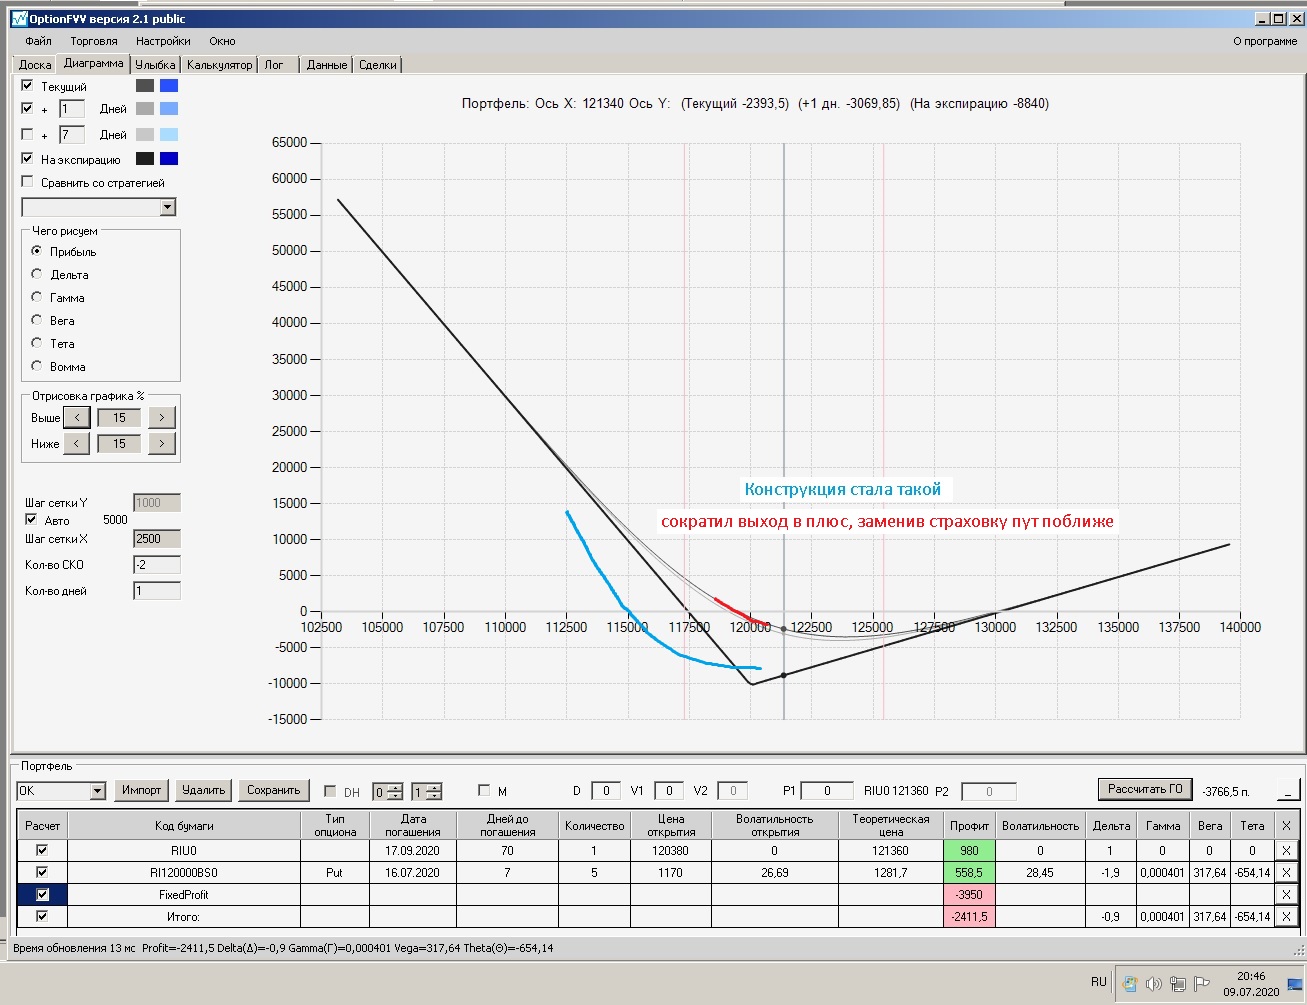The width and height of the screenshot is (1307, 1005).
Task: Open the Окно menu
Action: [222, 41]
